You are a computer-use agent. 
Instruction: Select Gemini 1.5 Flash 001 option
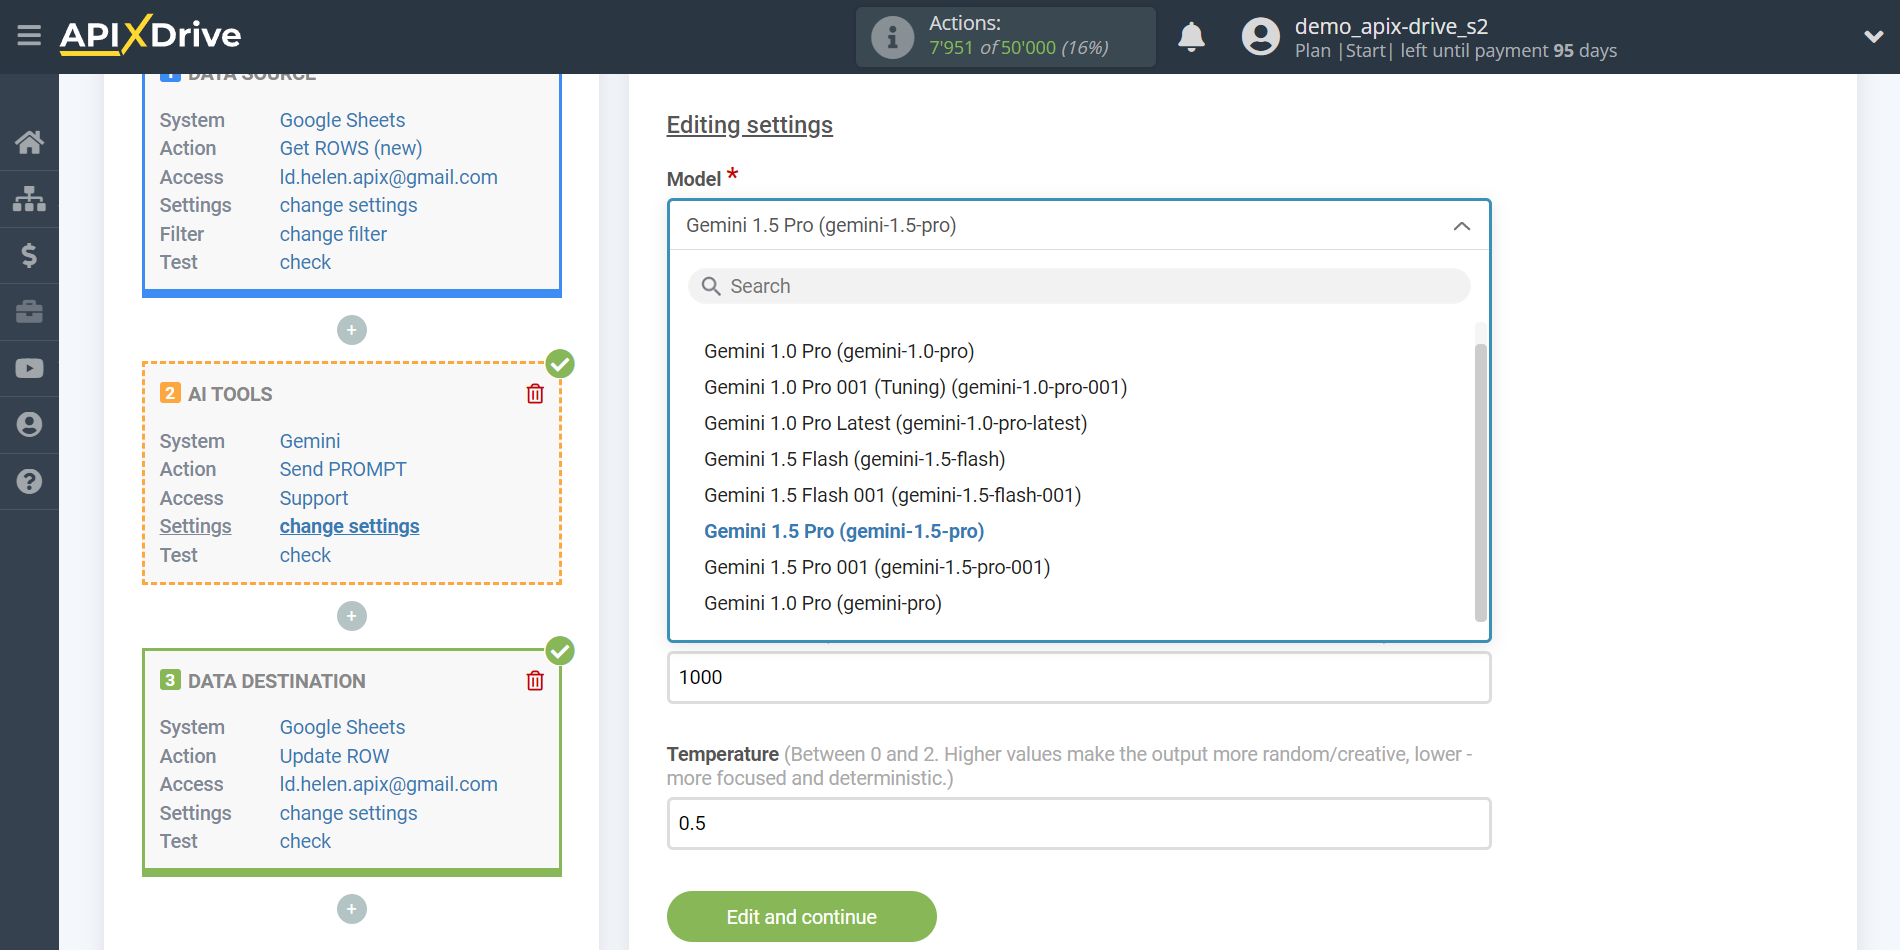(x=892, y=495)
